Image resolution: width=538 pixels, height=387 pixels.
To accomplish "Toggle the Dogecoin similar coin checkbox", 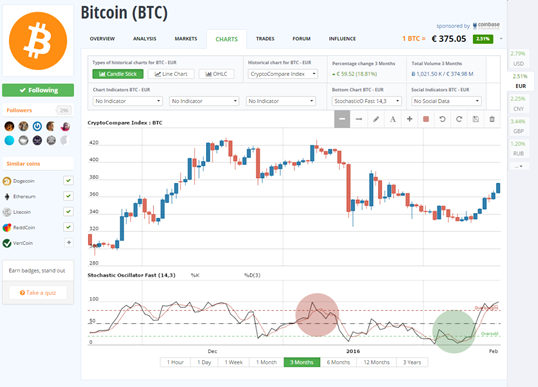I will point(68,180).
